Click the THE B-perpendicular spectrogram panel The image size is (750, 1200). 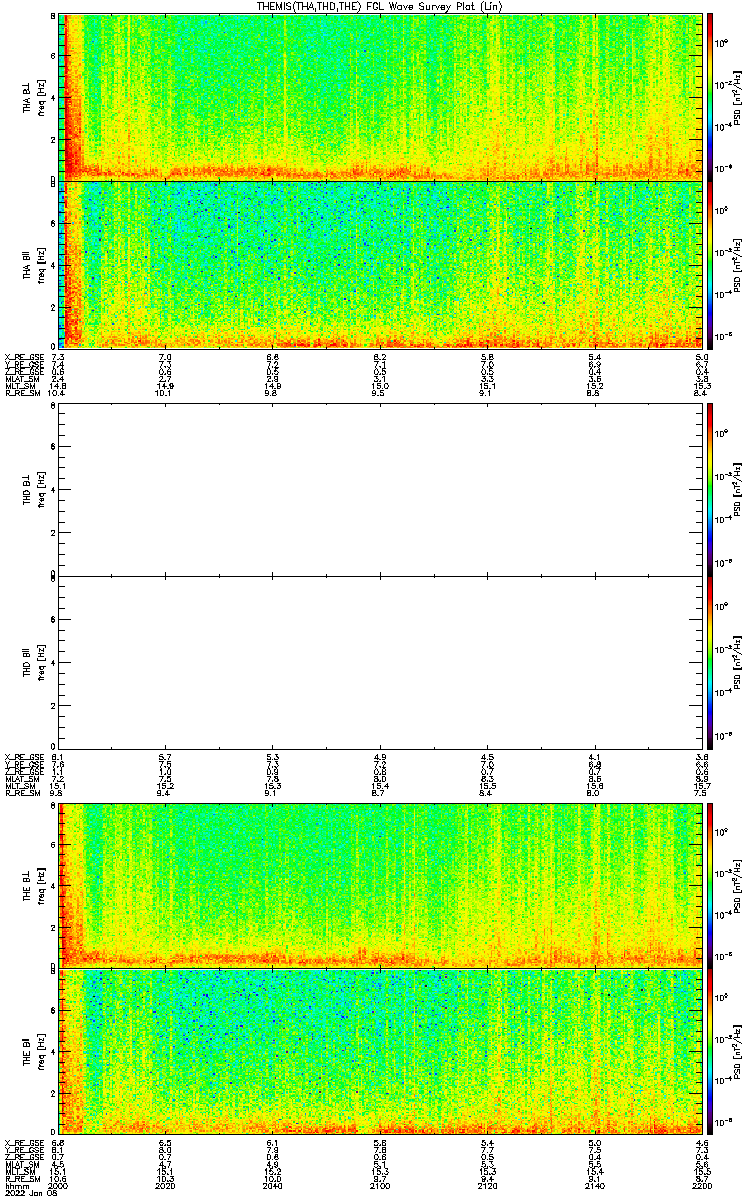(x=380, y=885)
